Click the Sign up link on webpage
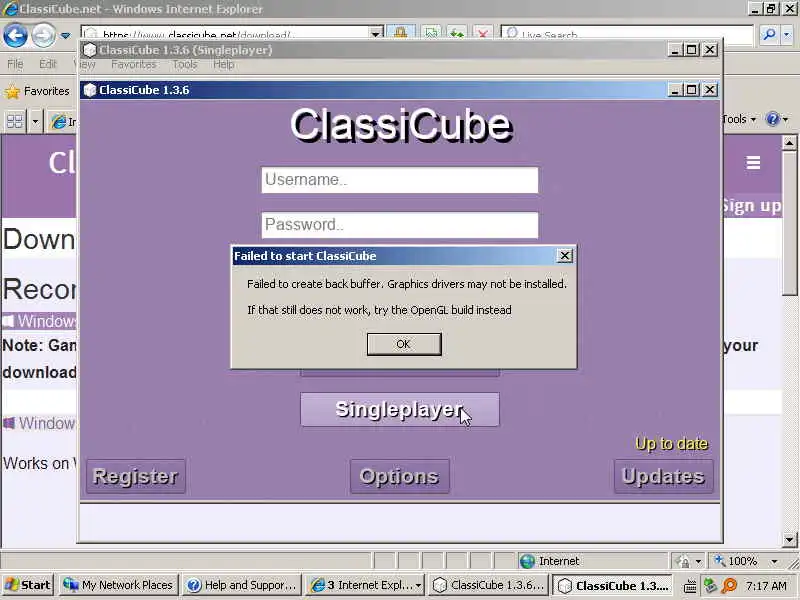This screenshot has height=600, width=800. (752, 206)
